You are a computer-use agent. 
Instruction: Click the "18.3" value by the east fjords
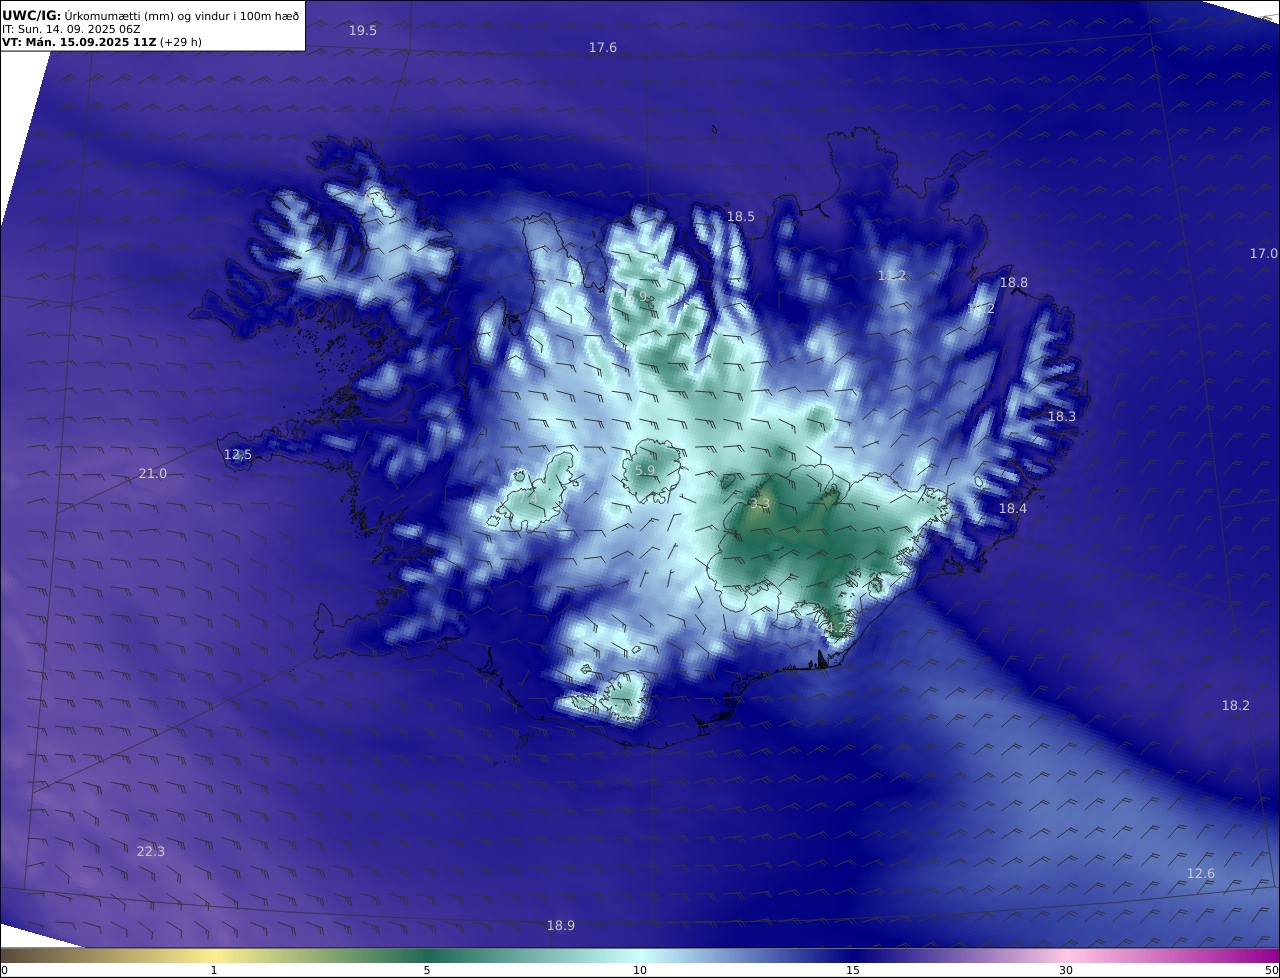[x=1062, y=417]
